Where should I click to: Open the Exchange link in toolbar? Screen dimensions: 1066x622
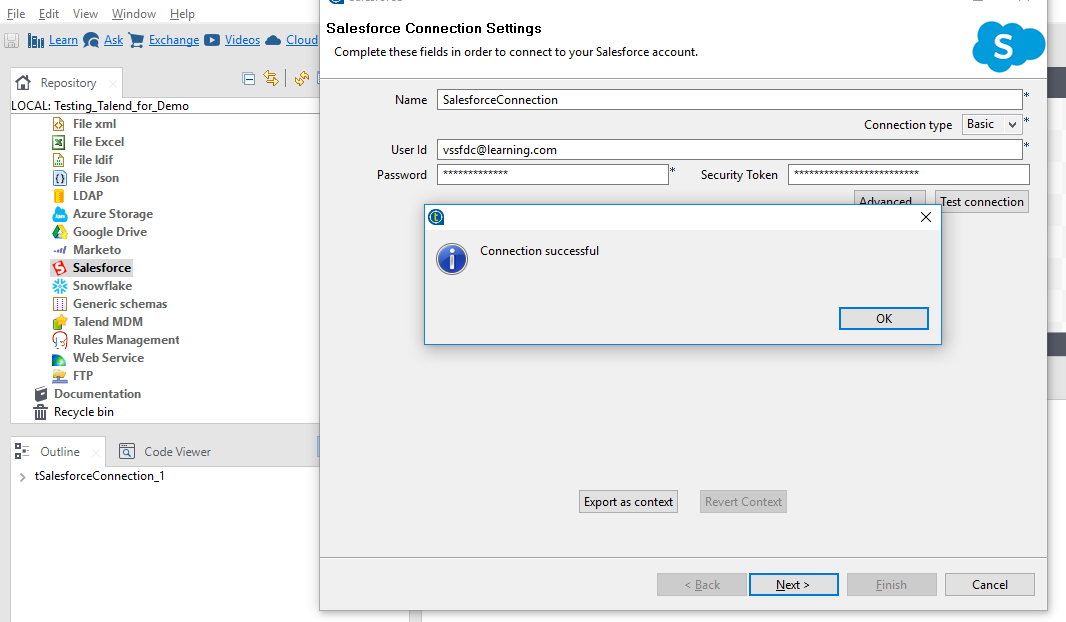[x=174, y=40]
